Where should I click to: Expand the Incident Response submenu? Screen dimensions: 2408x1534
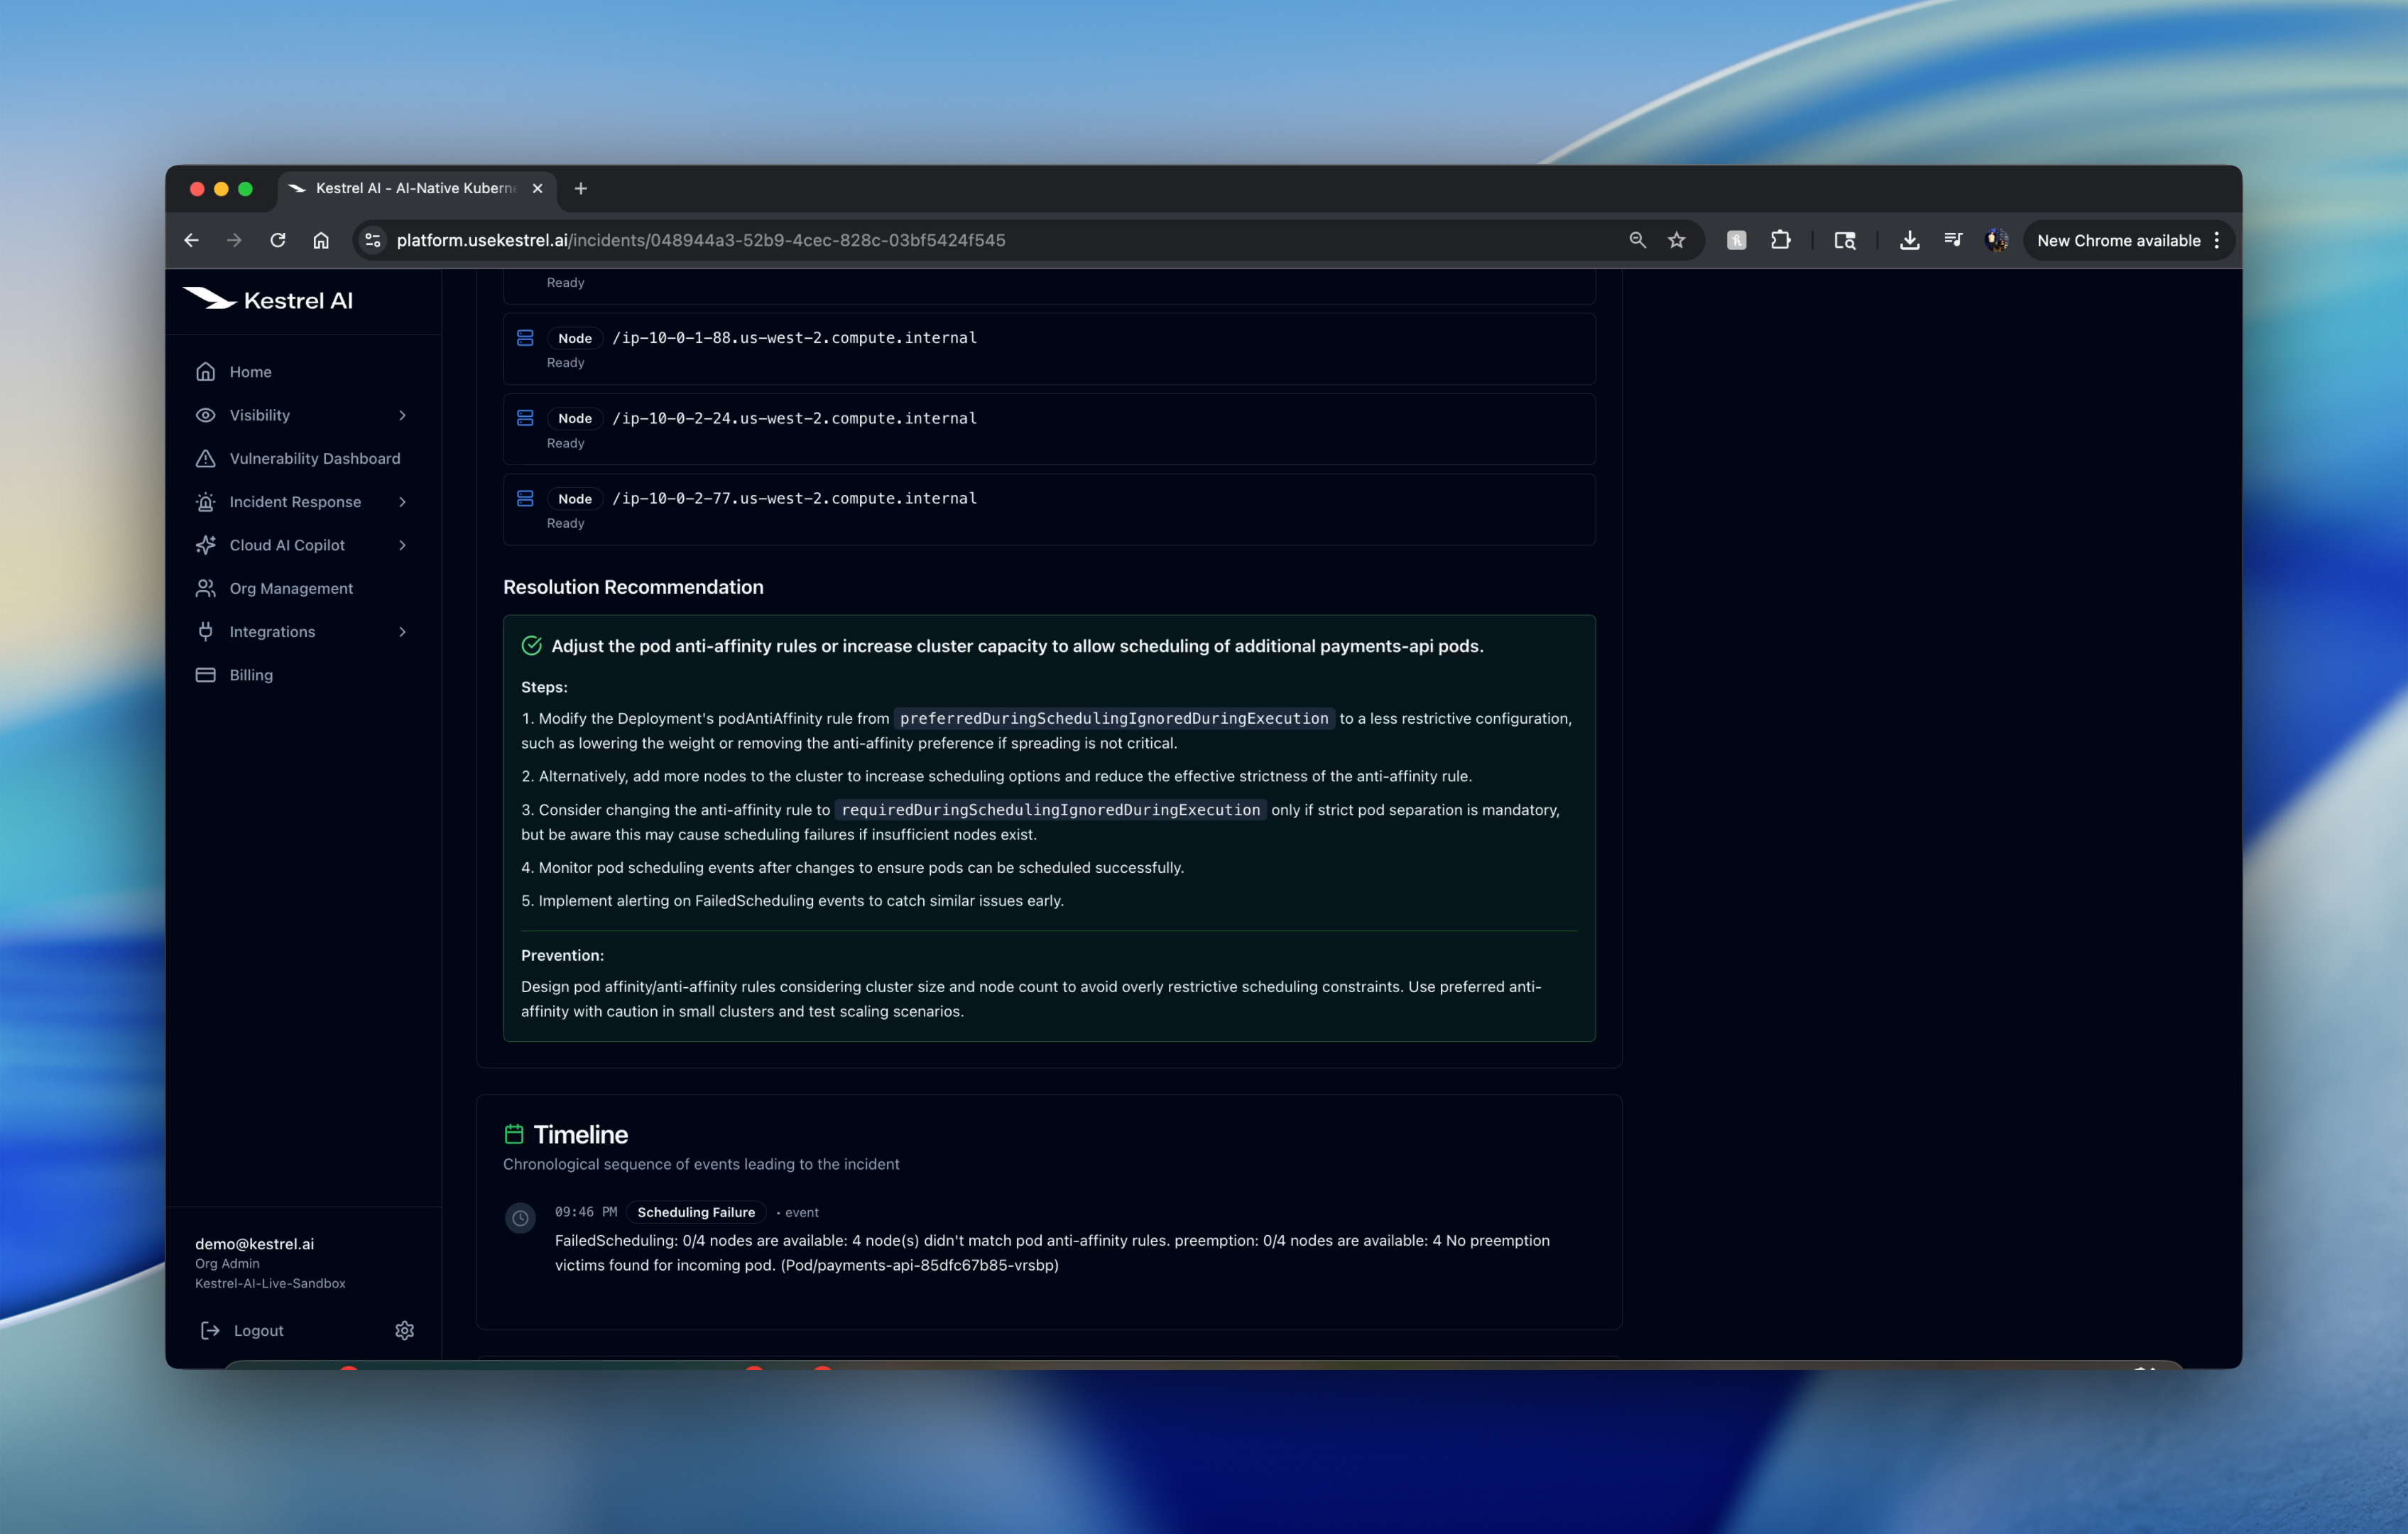[402, 502]
